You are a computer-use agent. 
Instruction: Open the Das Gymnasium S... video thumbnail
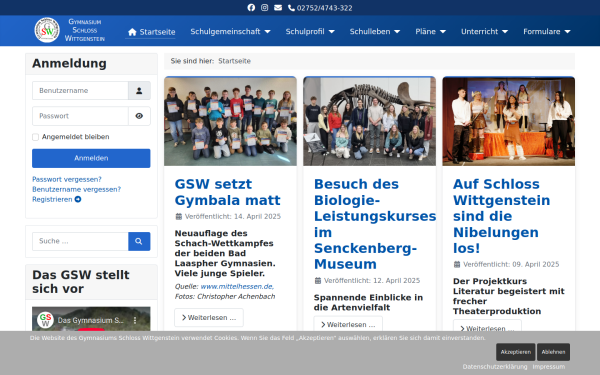[x=91, y=319]
